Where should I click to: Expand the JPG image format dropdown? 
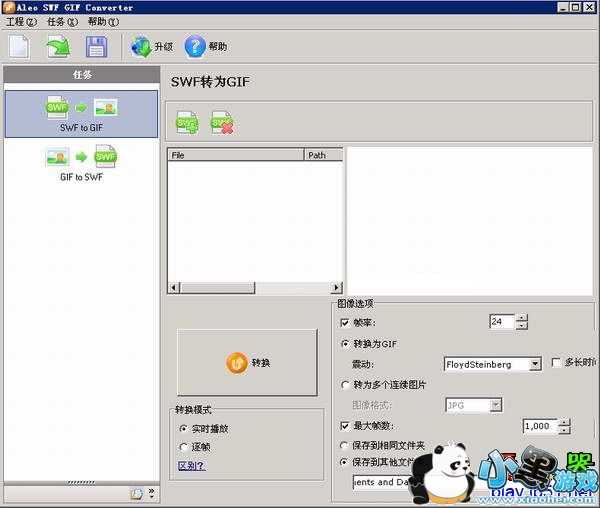pos(495,405)
